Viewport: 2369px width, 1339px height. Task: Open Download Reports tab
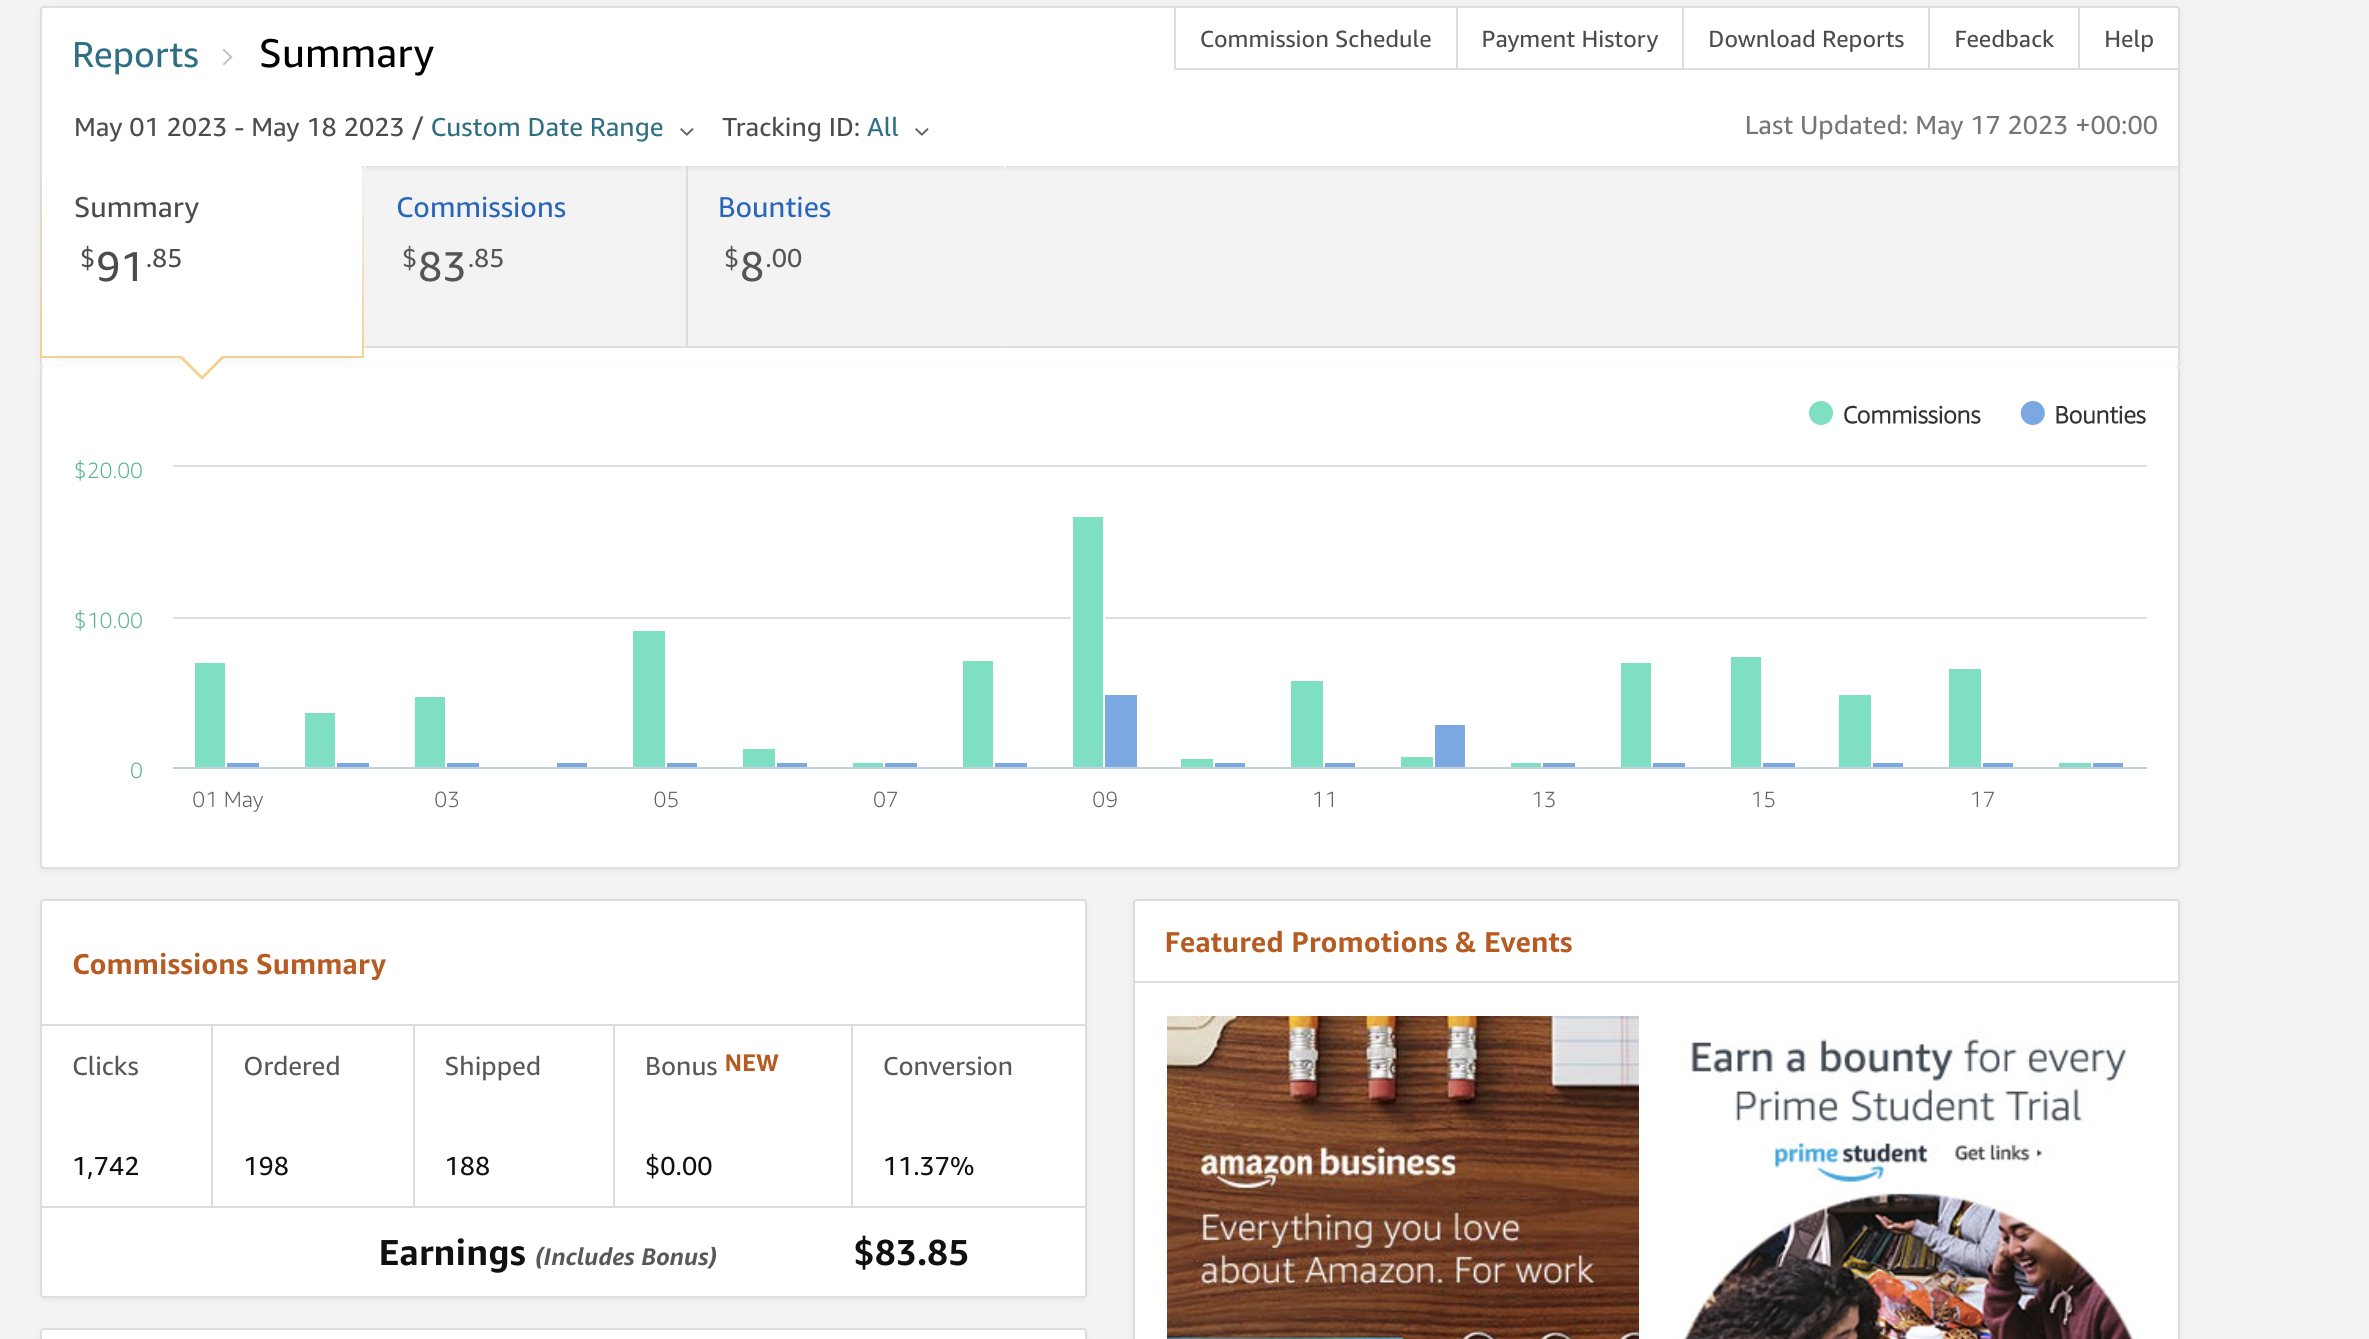[x=1805, y=39]
